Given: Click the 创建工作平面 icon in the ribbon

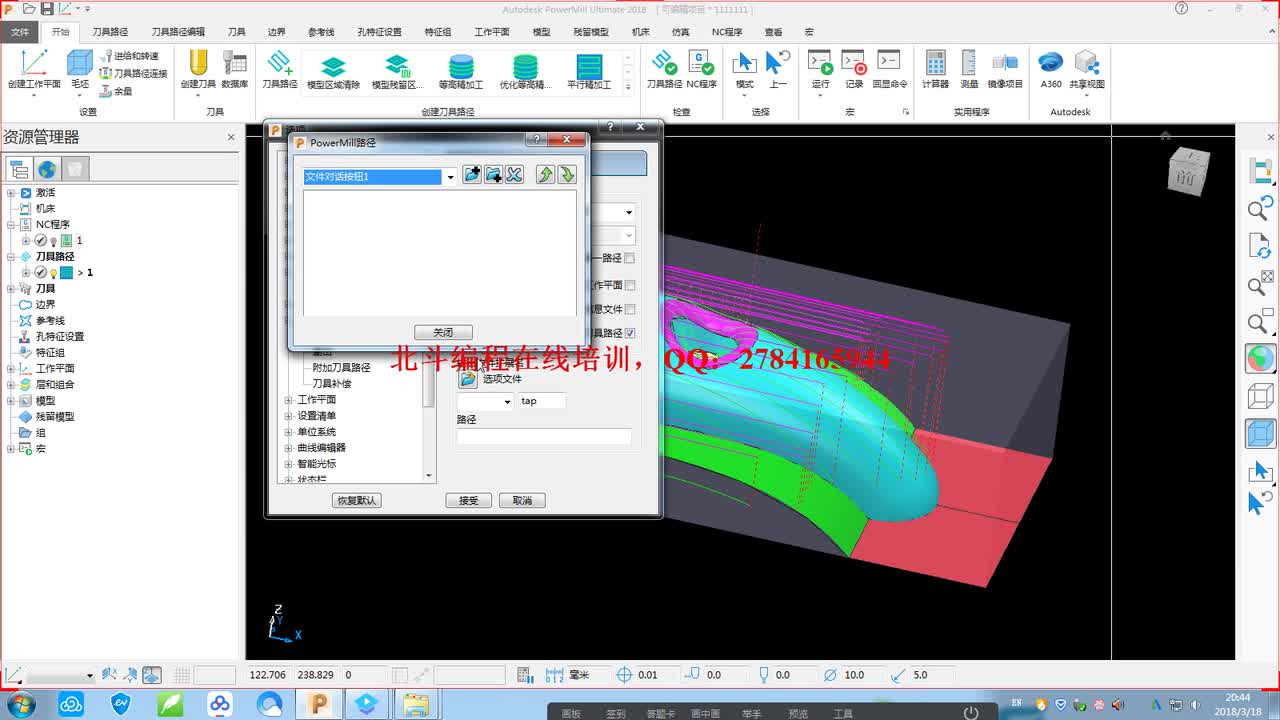Looking at the screenshot, I should tap(33, 70).
